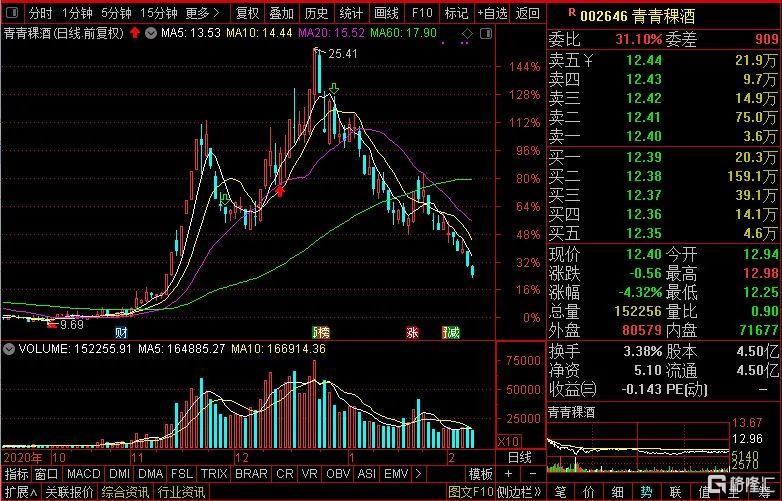The height and width of the screenshot is (501, 782).
Task: Open the yellow 减 marker on chart
Action: coord(451,332)
